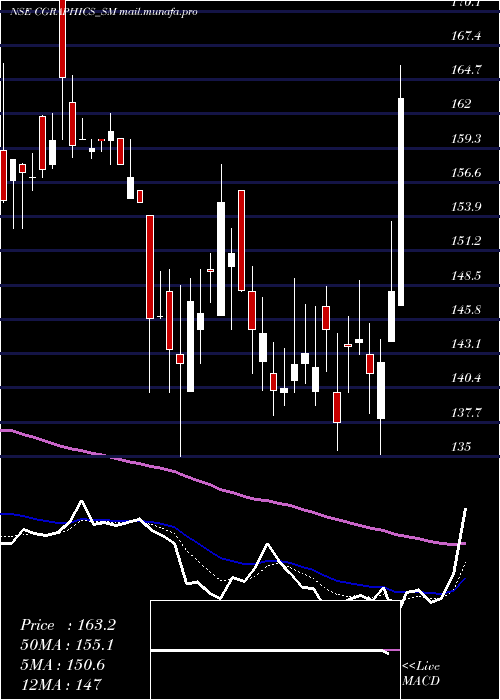Click the 137.7 price axis label
The width and height of the screenshot is (500, 700).
pyautogui.click(x=467, y=413)
